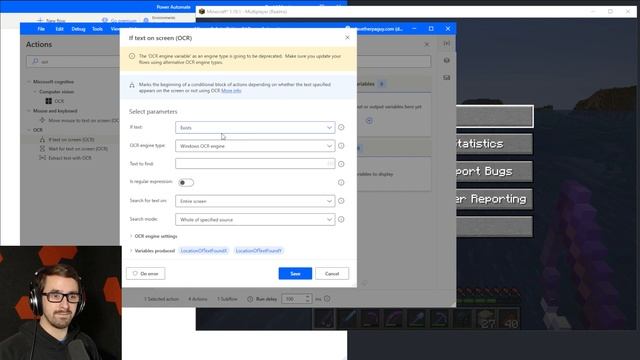Click the Run delay spinner arrows
Viewport: 640px width, 360px height.
(x=308, y=299)
